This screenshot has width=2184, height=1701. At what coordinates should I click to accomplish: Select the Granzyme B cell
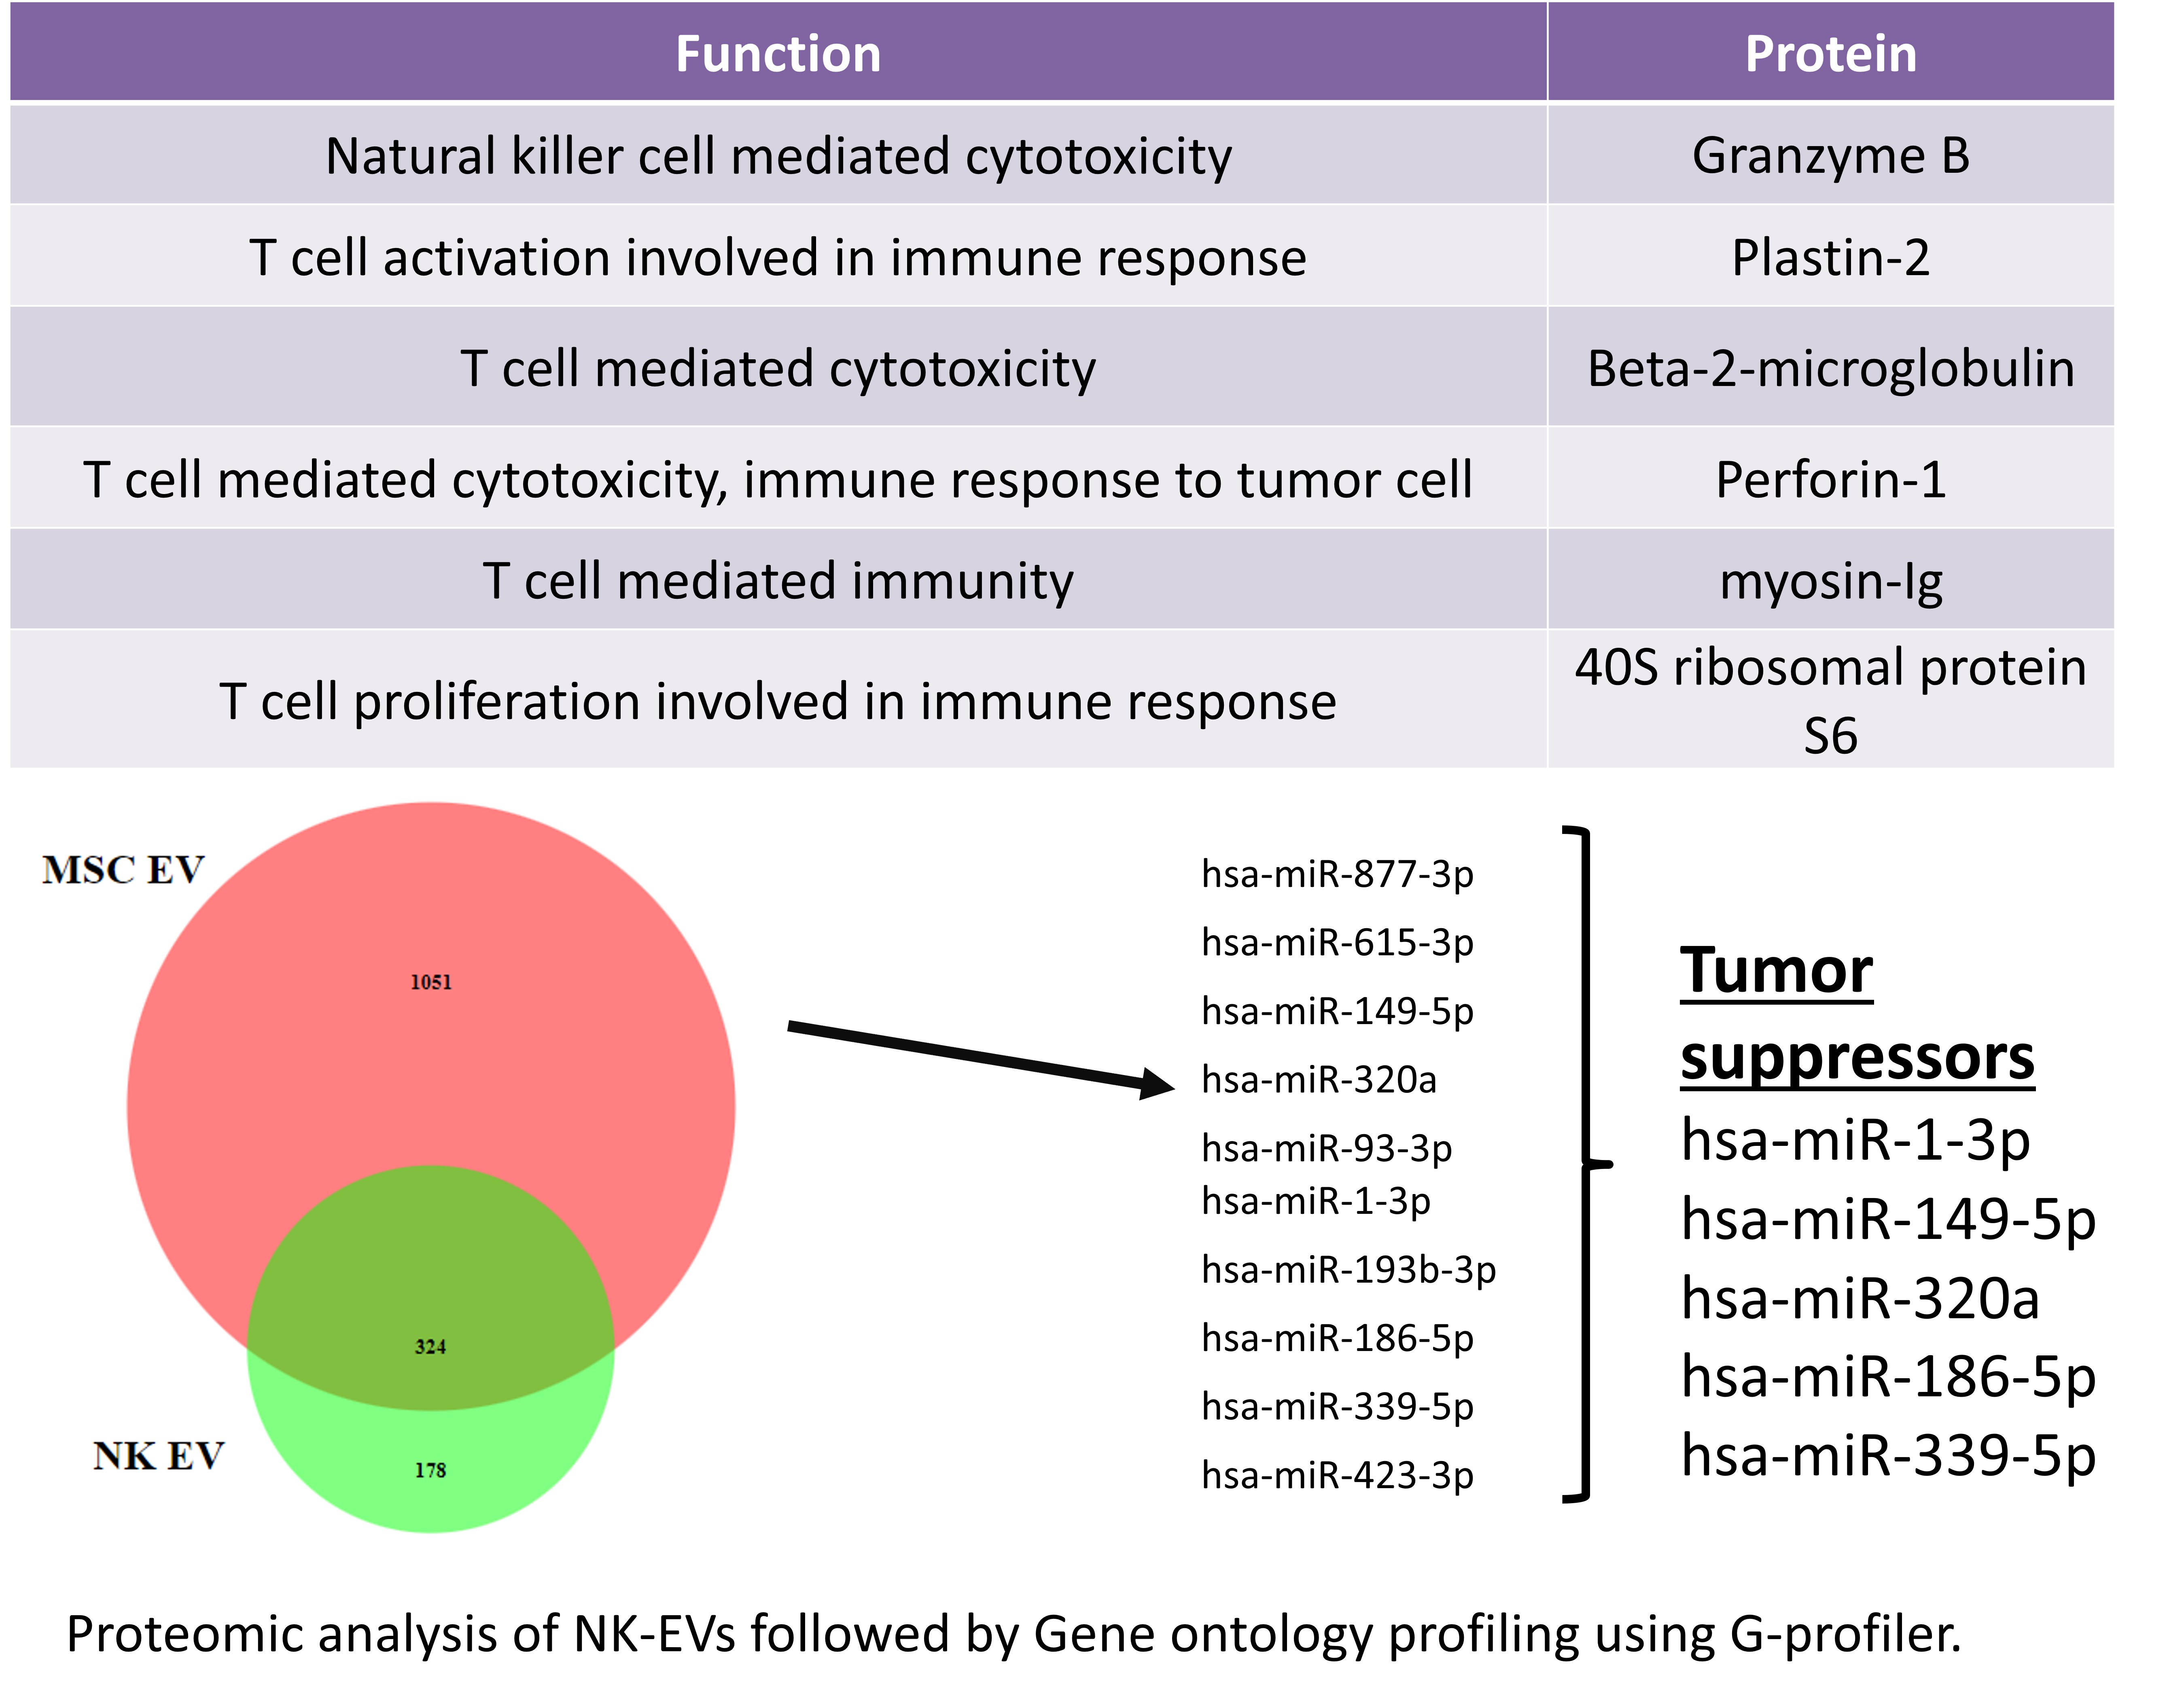coord(1831,155)
